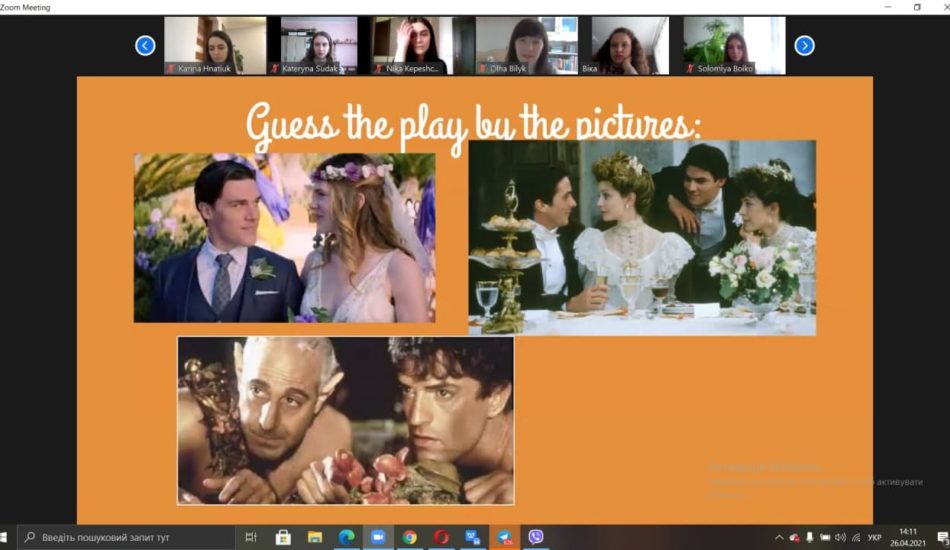Open File Explorer from taskbar
Screen dimensions: 950x550
point(315,537)
